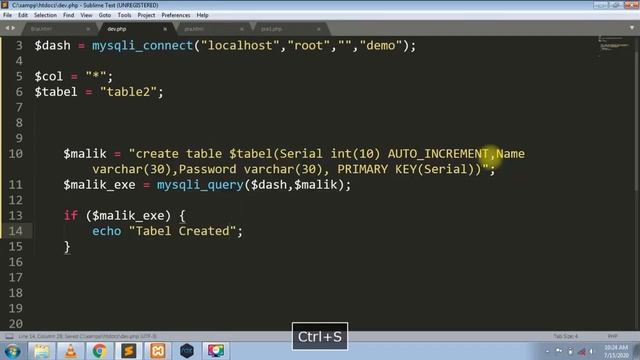Click the if keyword on line 13
640x360 pixels.
[71, 216]
